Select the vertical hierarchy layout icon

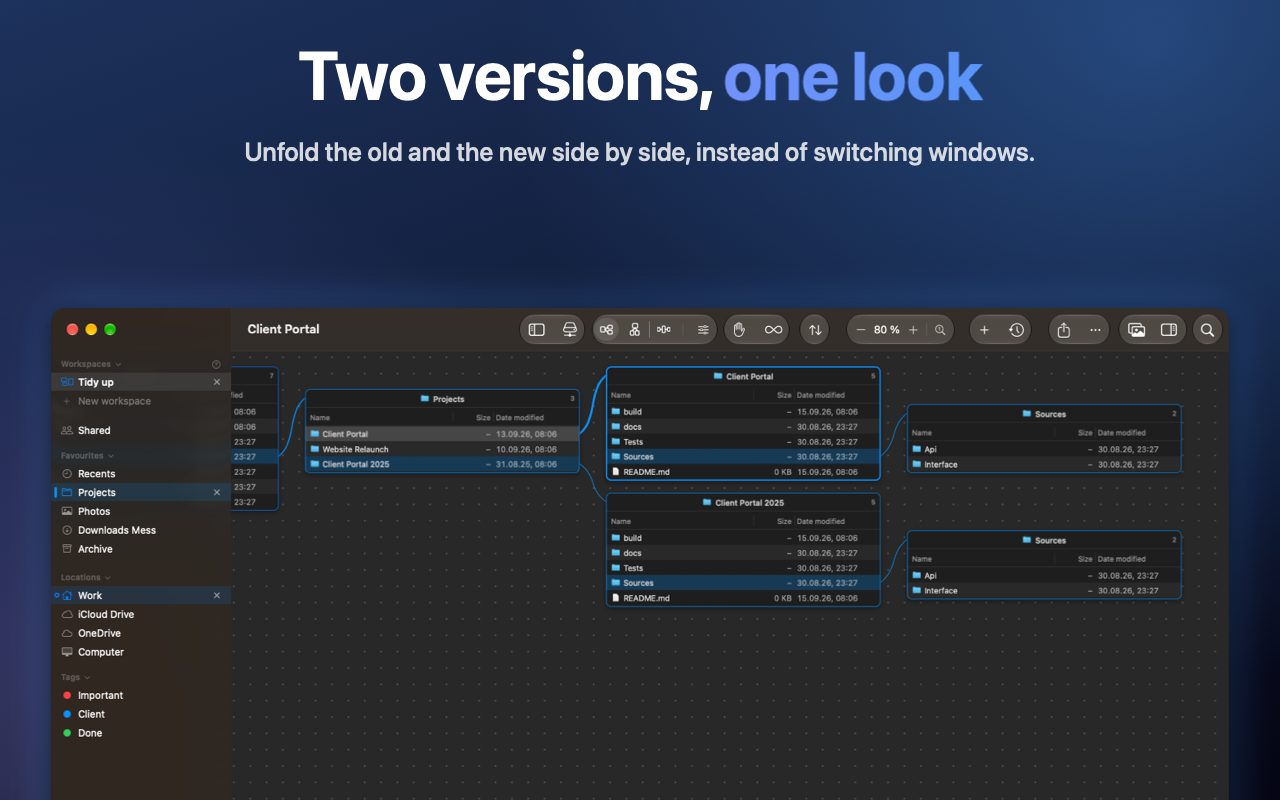635,330
